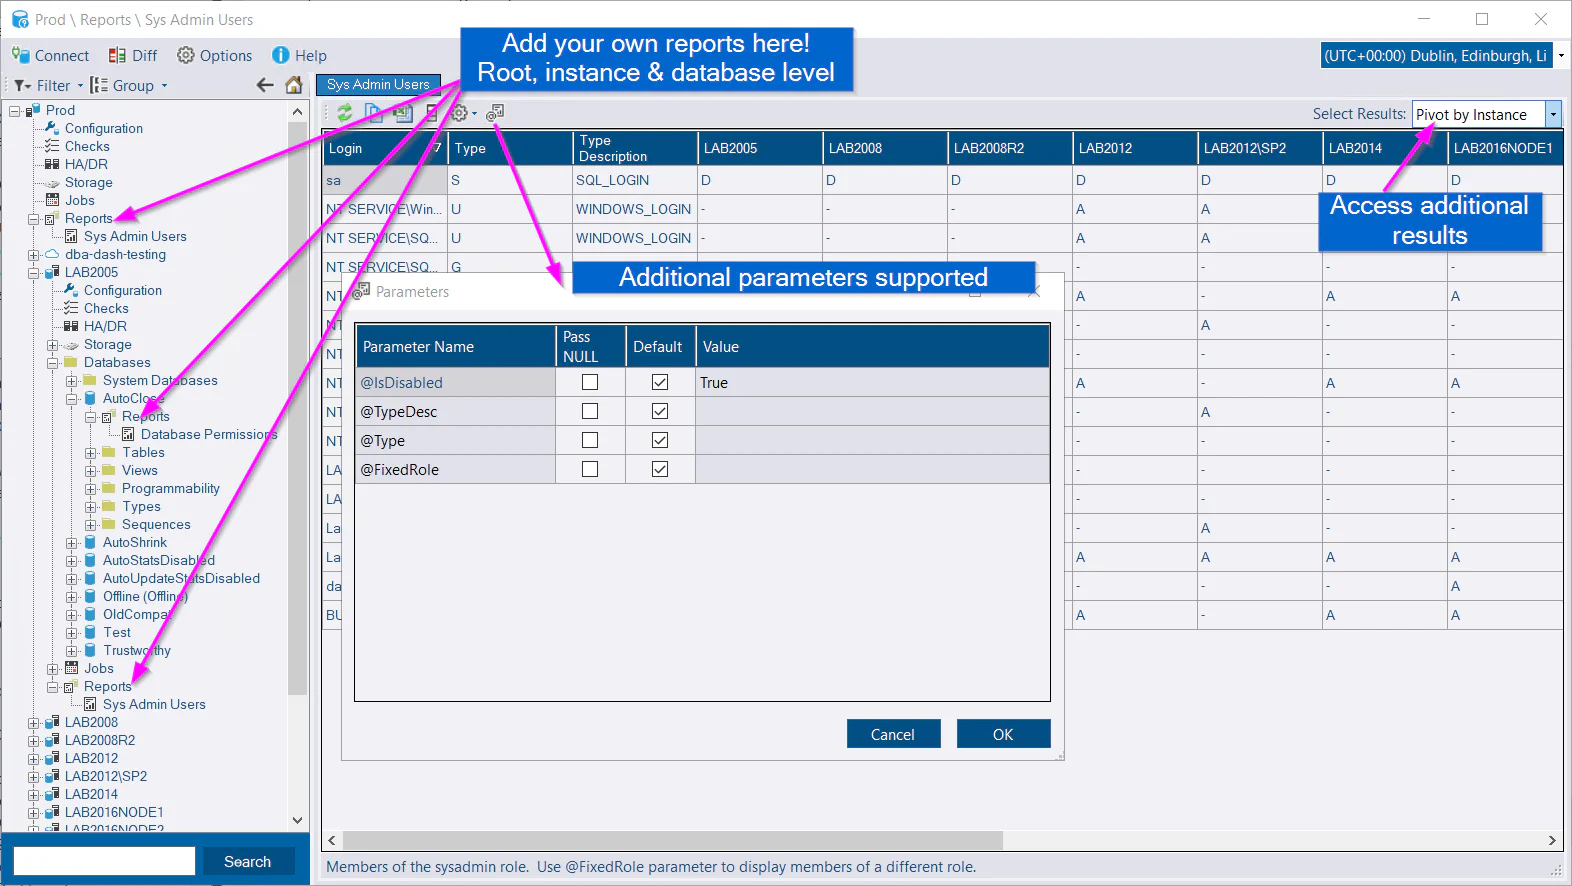Toggle Pass NULL for @IsDisabled

pos(590,382)
